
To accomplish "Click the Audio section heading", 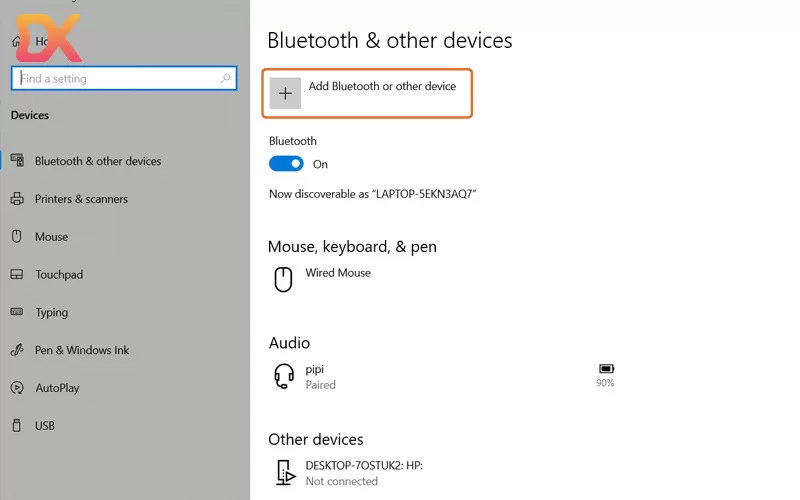I will pyautogui.click(x=289, y=343).
